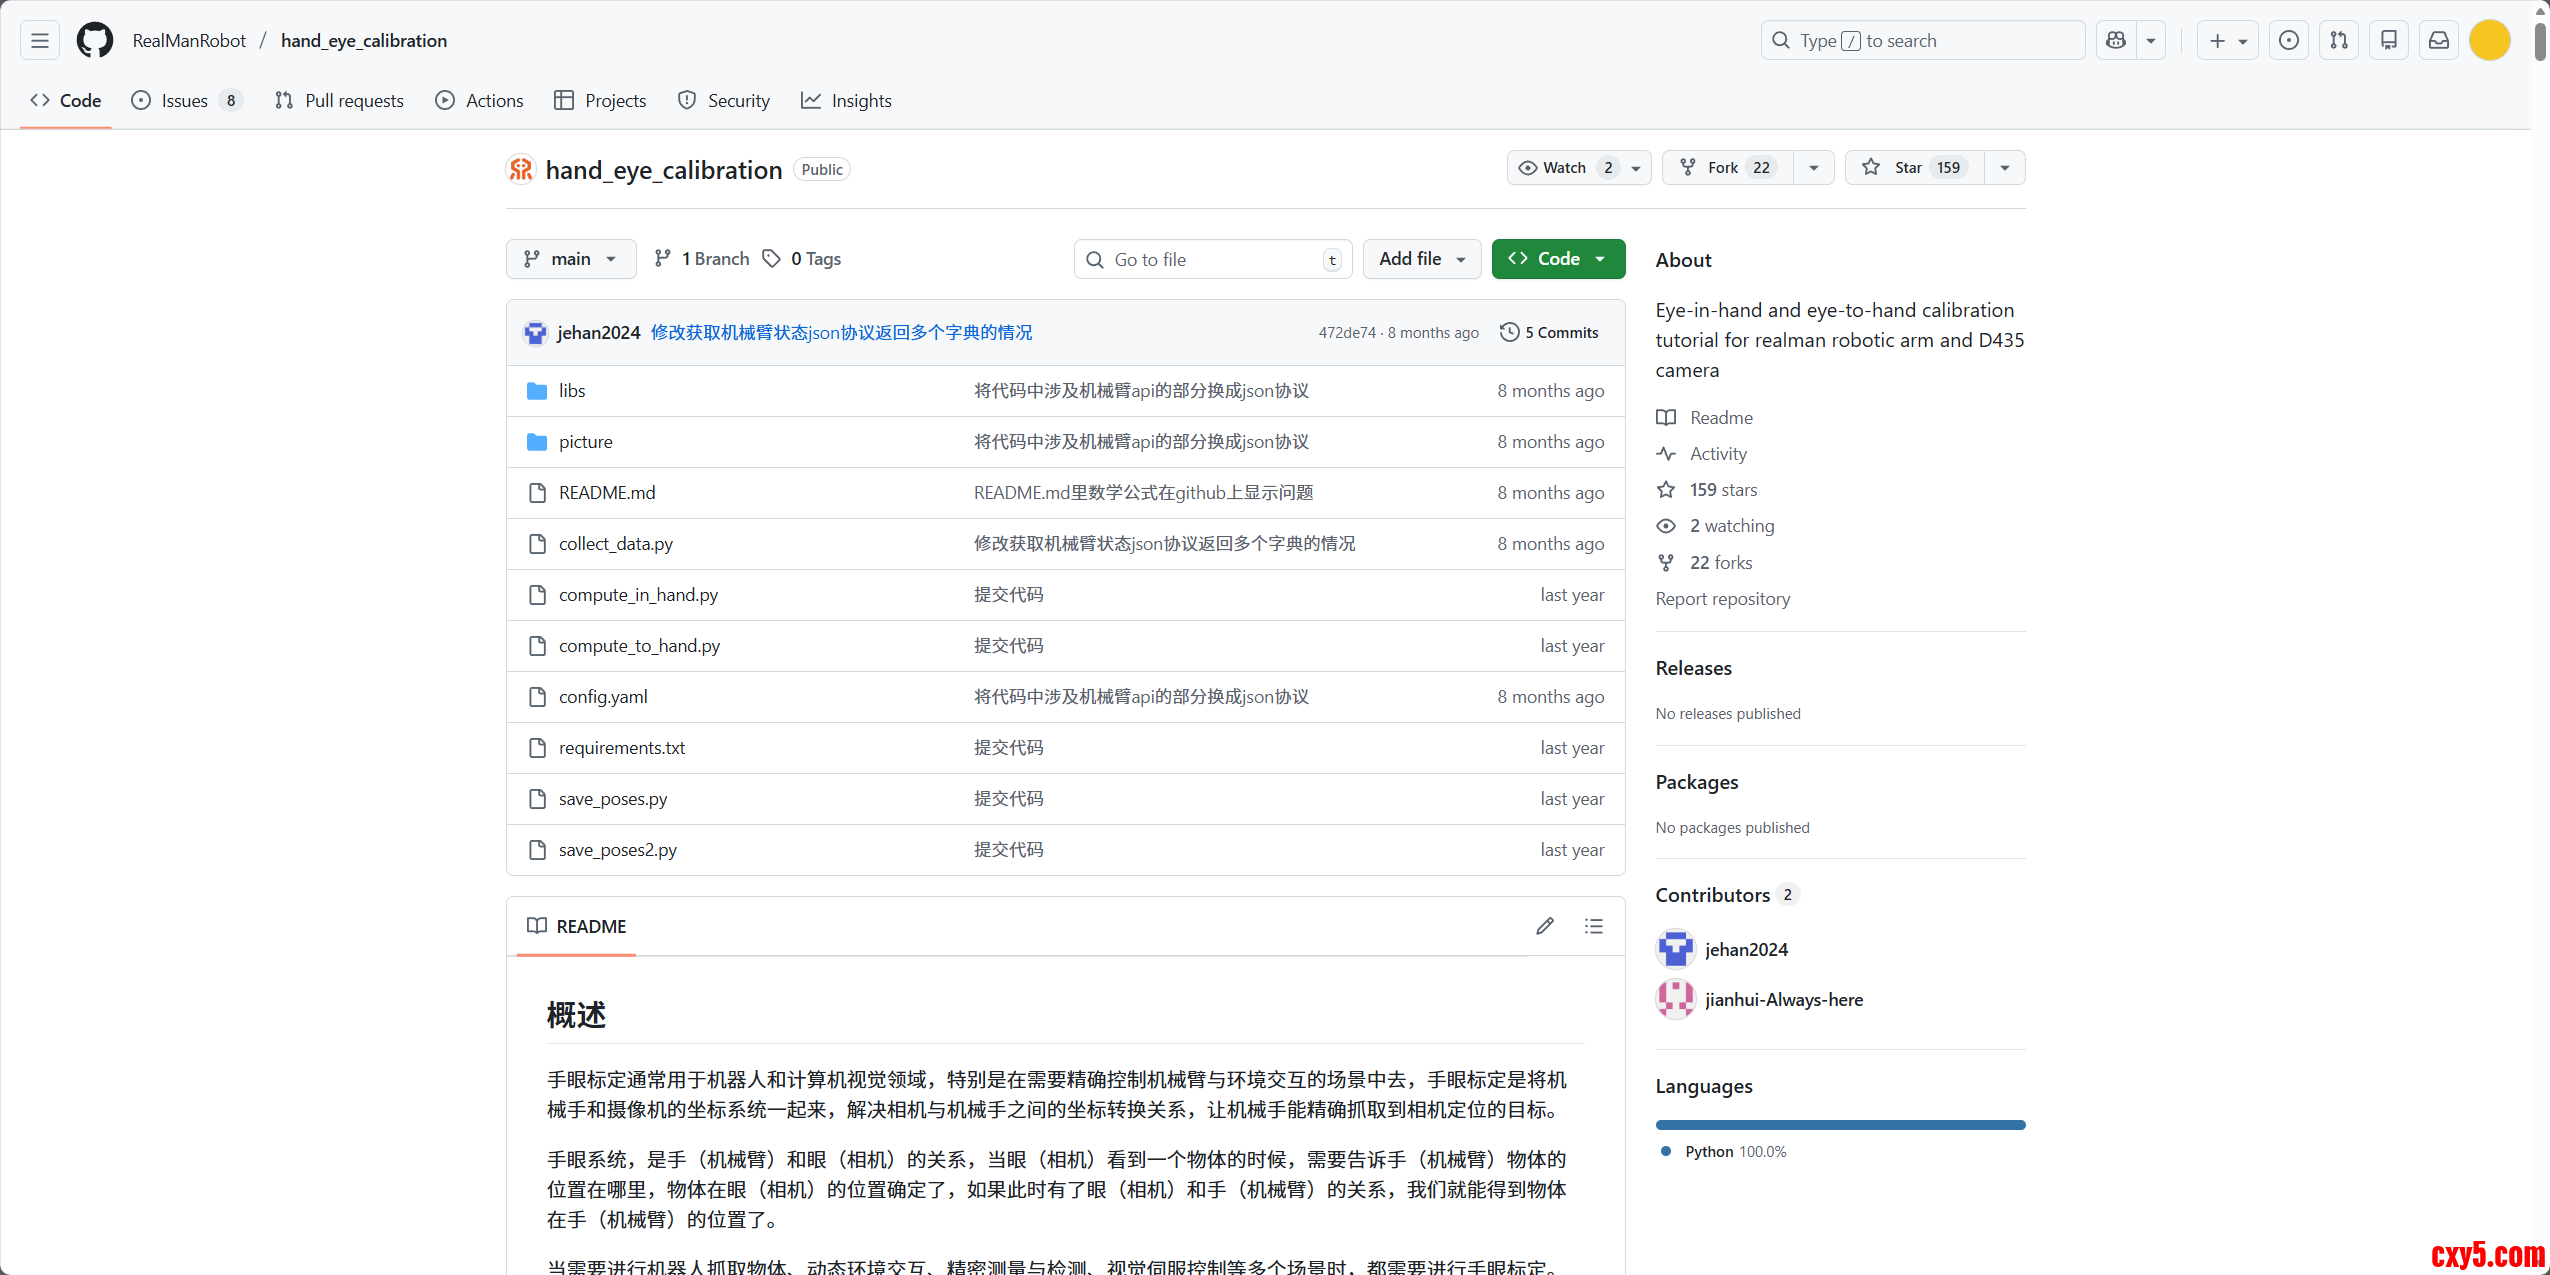Expand the Add file dropdown
The width and height of the screenshot is (2550, 1275).
[1421, 259]
